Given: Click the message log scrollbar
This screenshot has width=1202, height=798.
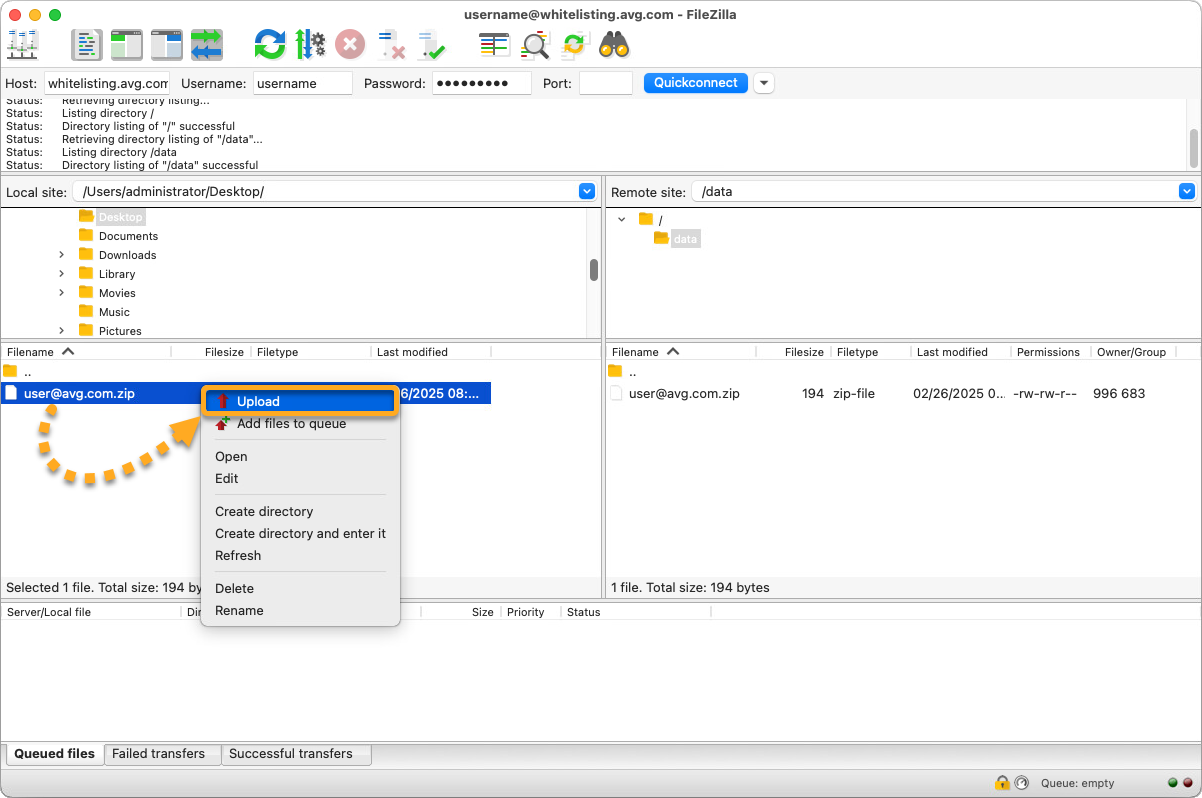Looking at the screenshot, I should tap(1193, 148).
